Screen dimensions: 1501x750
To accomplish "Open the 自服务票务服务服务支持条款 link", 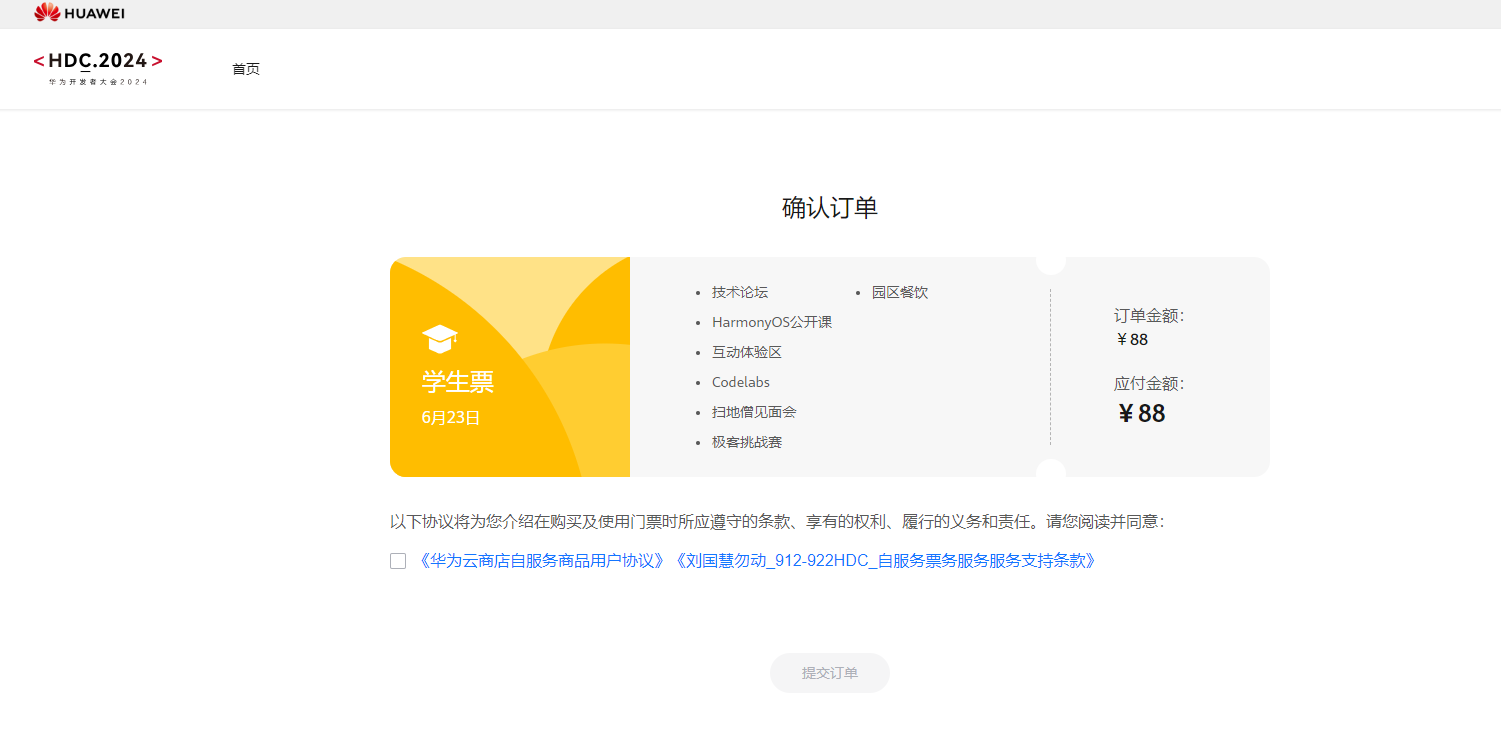I will pyautogui.click(x=885, y=561).
